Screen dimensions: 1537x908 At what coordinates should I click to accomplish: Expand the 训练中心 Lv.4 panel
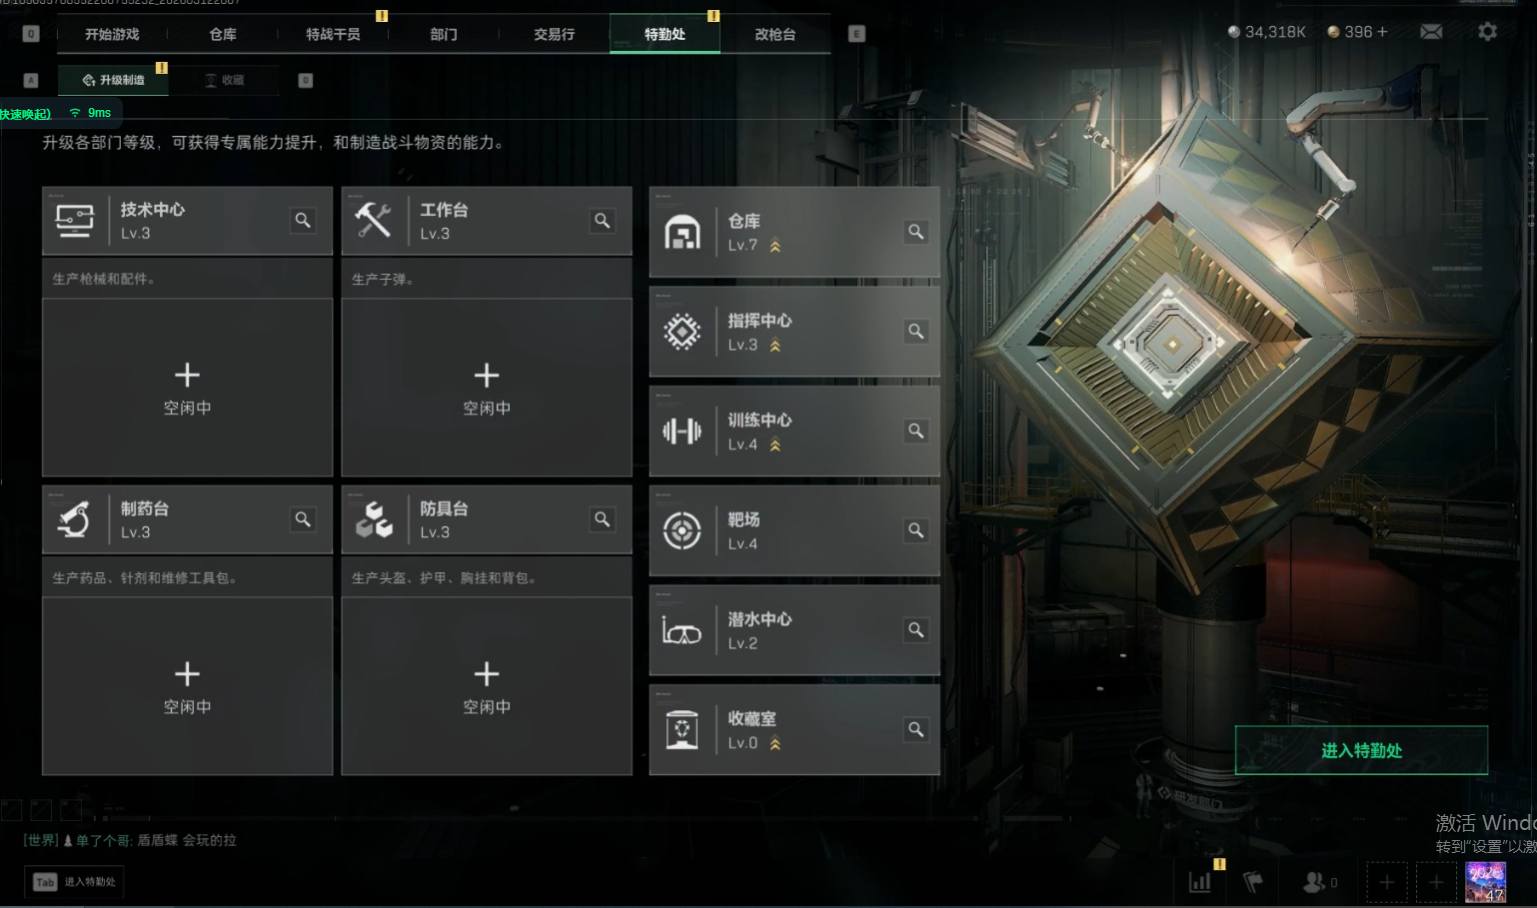point(794,431)
